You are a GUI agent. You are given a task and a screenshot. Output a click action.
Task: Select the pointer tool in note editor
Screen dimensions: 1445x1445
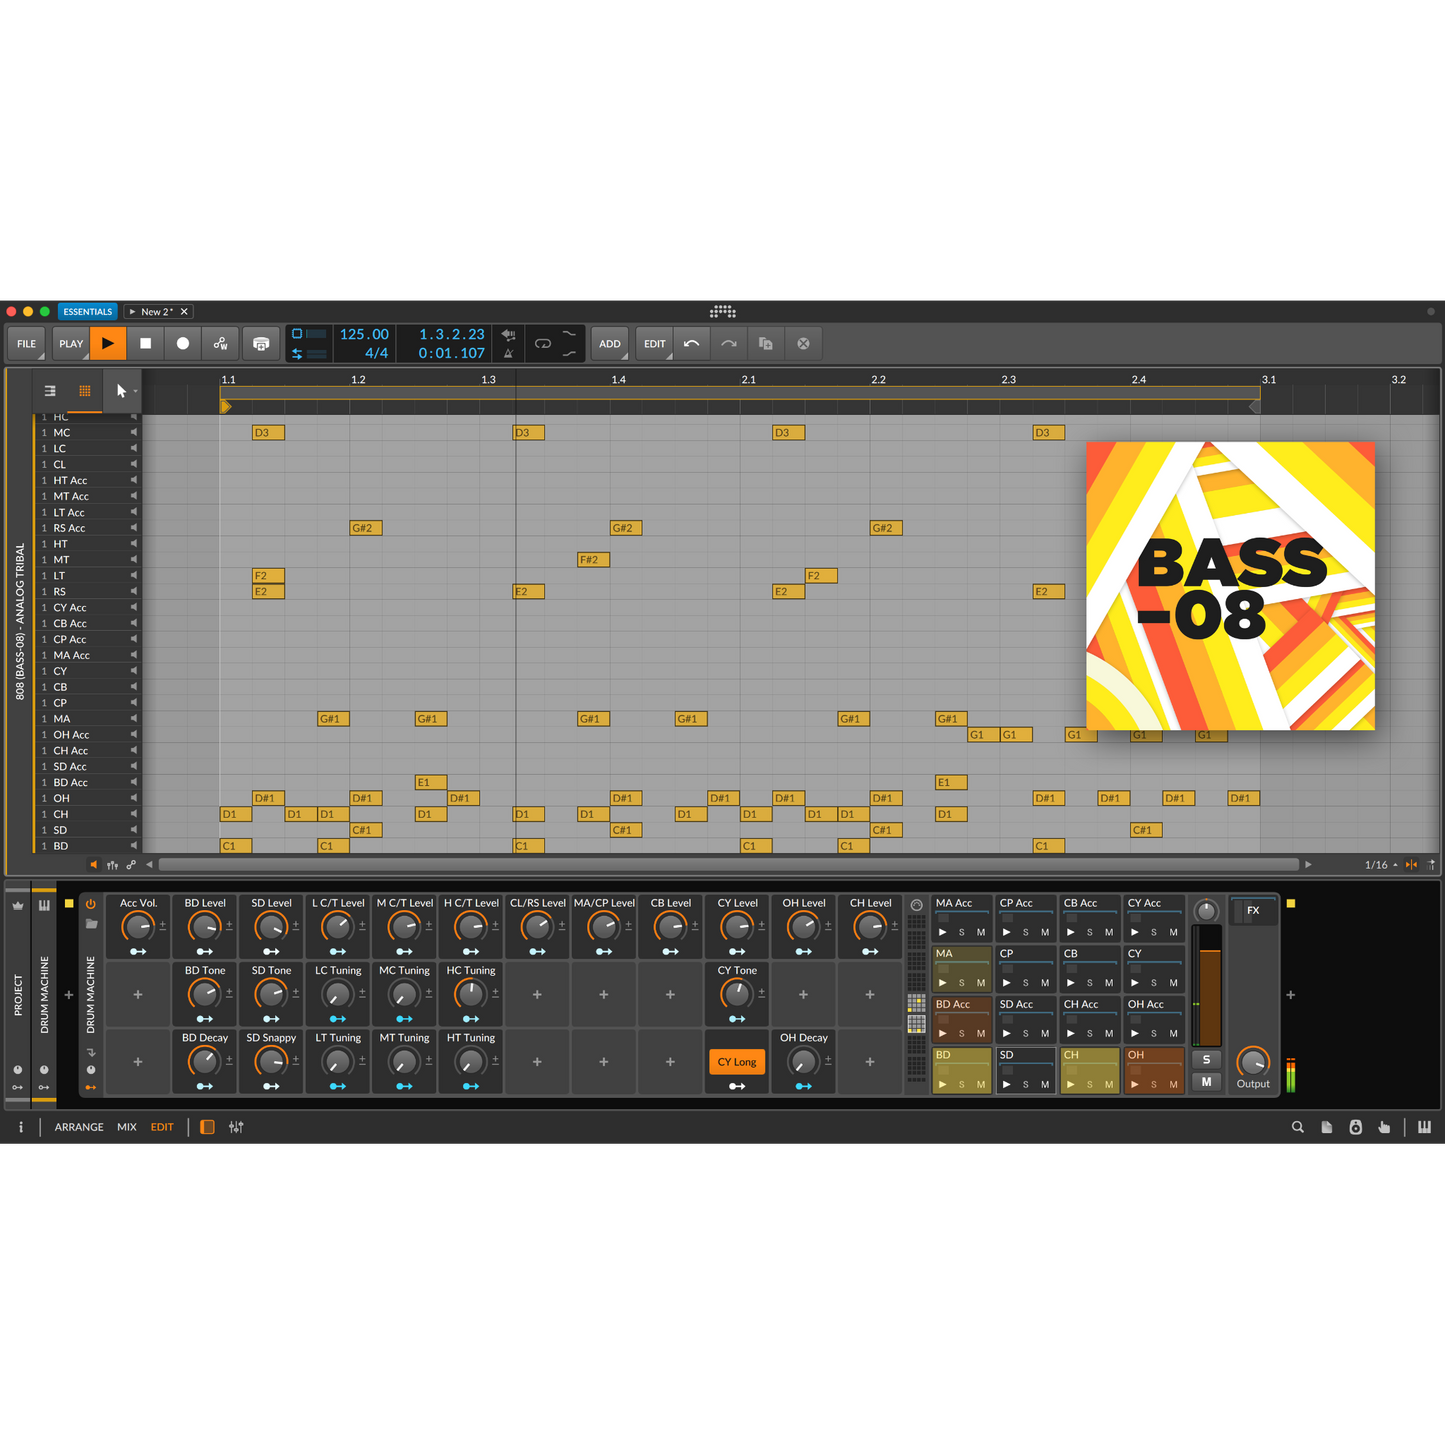point(121,391)
